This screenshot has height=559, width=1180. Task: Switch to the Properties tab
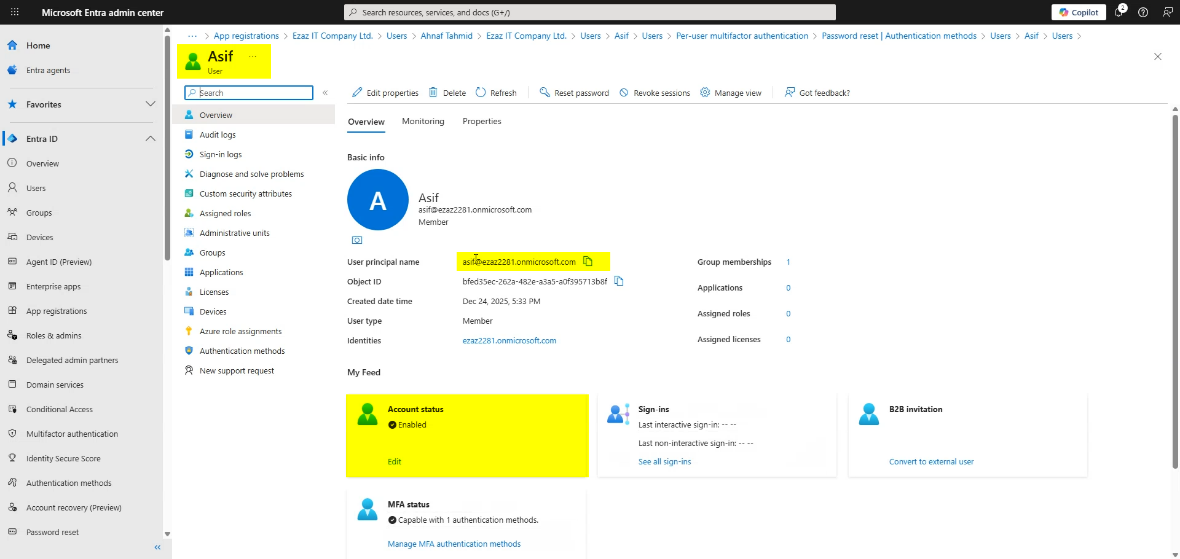482,121
